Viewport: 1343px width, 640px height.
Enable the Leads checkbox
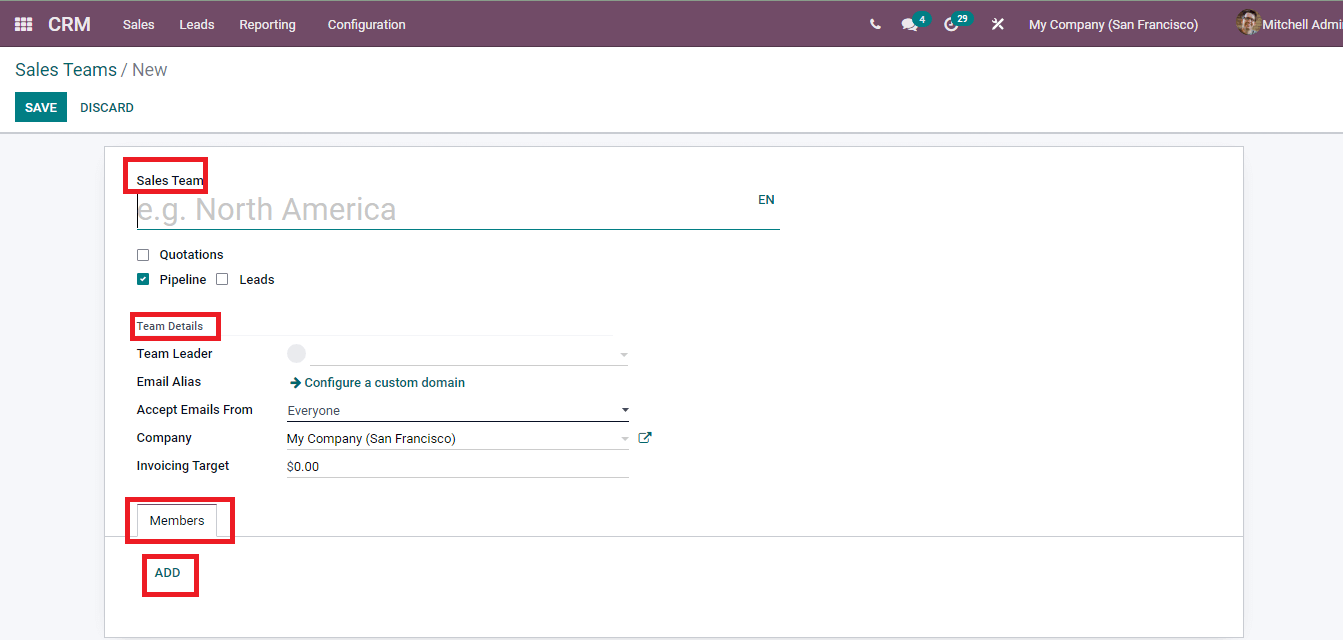[x=223, y=280]
